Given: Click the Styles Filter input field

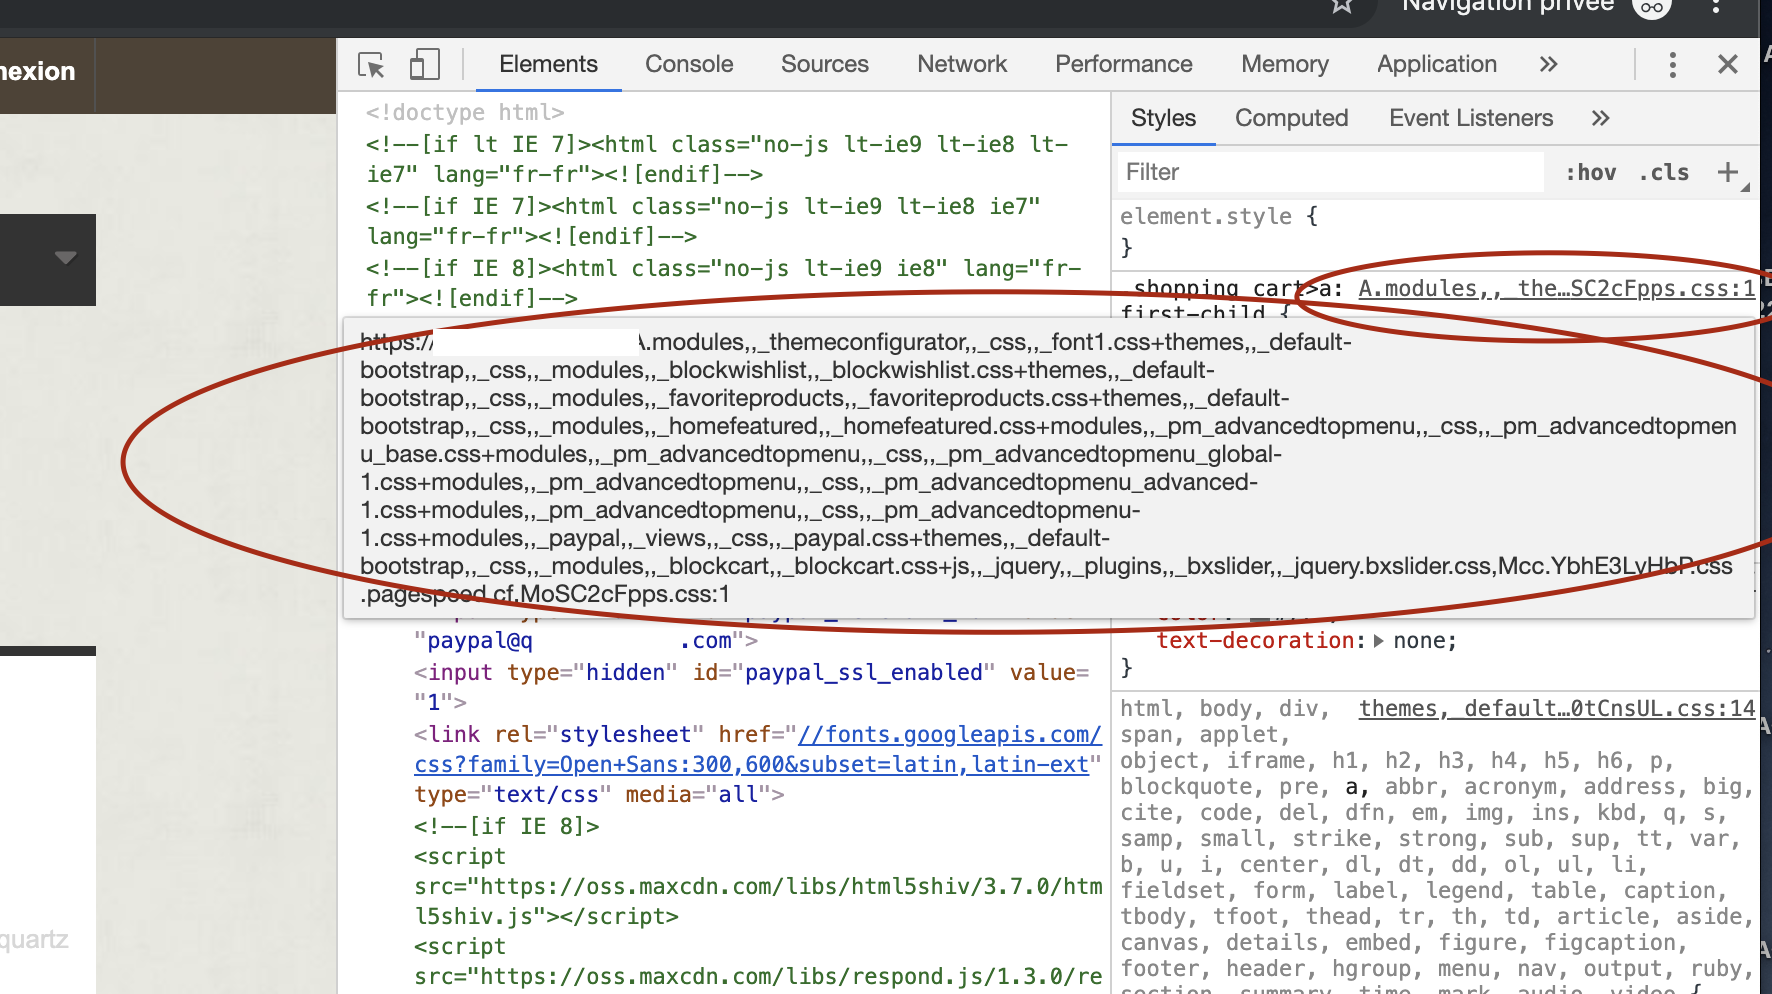Looking at the screenshot, I should tap(1330, 172).
